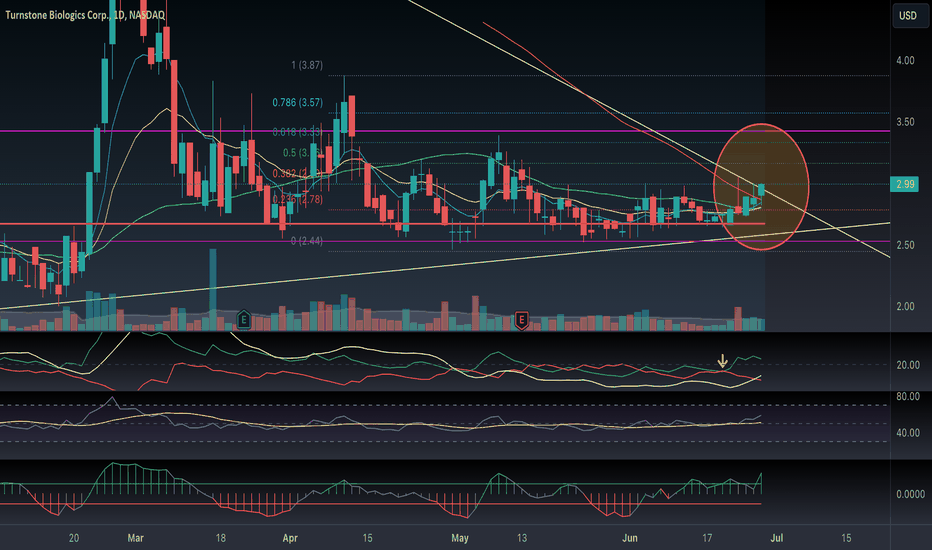Screen dimensions: 932x550
Task: Click the 80.00 RSI scale label
Action: coord(908,397)
